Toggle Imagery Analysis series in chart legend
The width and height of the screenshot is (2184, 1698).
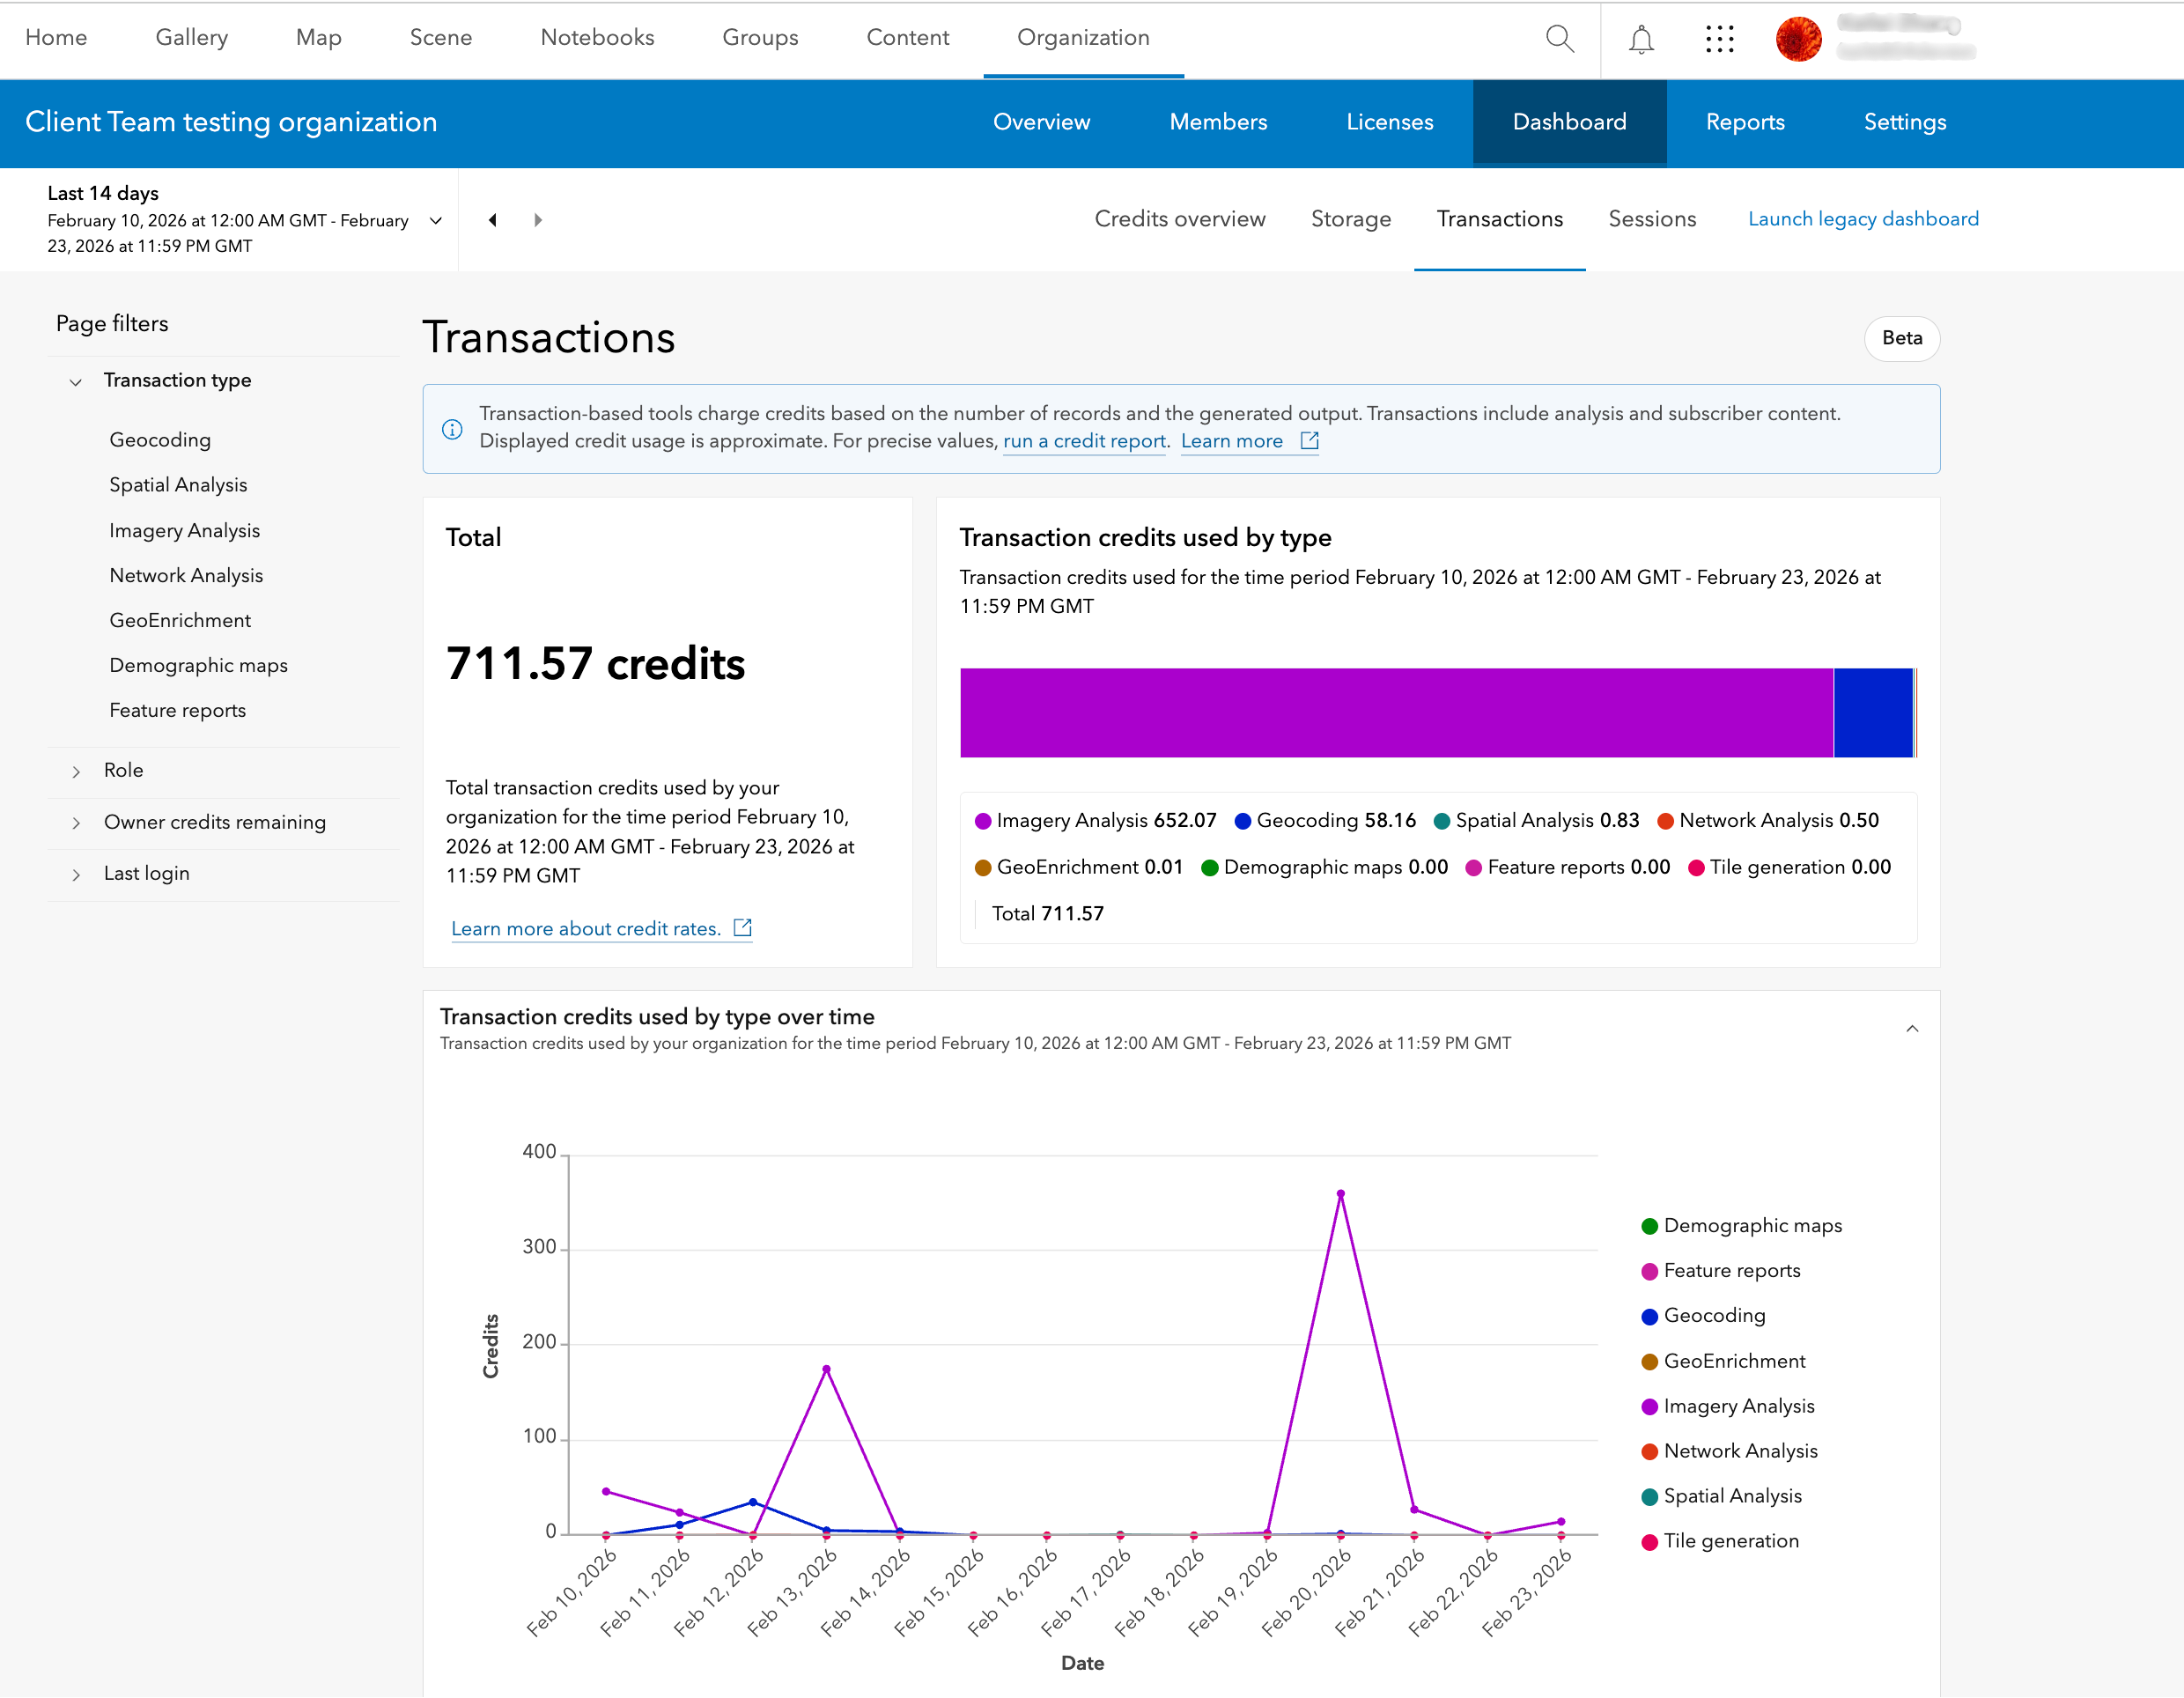(x=1738, y=1406)
